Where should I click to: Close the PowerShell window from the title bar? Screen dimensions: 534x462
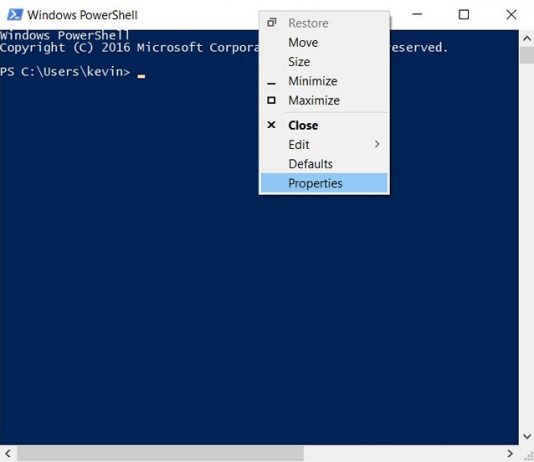[x=511, y=15]
